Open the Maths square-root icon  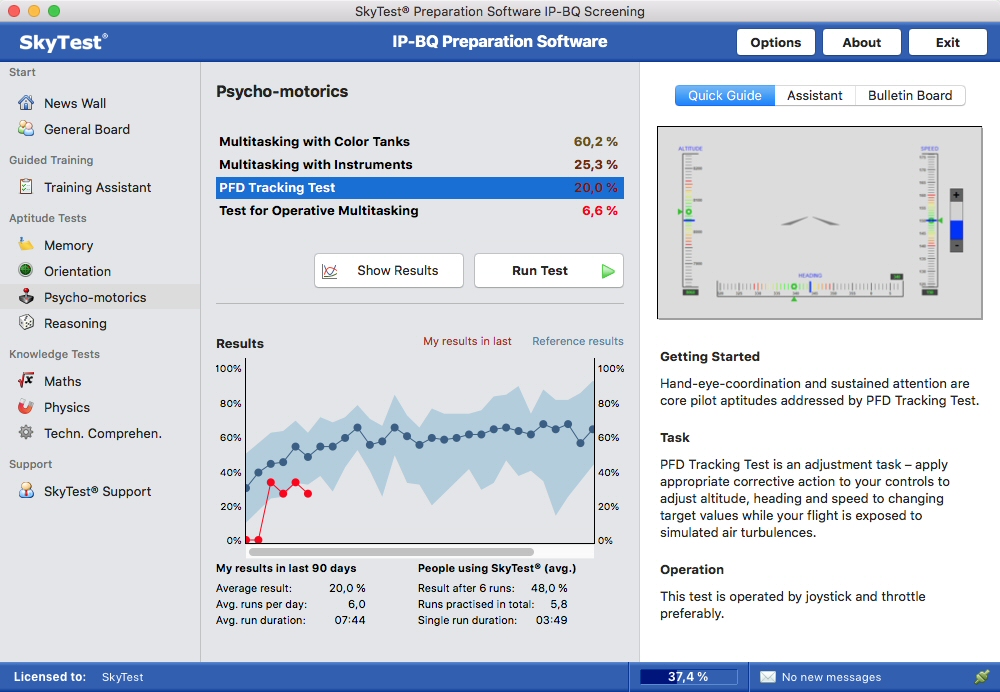pyautogui.click(x=26, y=381)
